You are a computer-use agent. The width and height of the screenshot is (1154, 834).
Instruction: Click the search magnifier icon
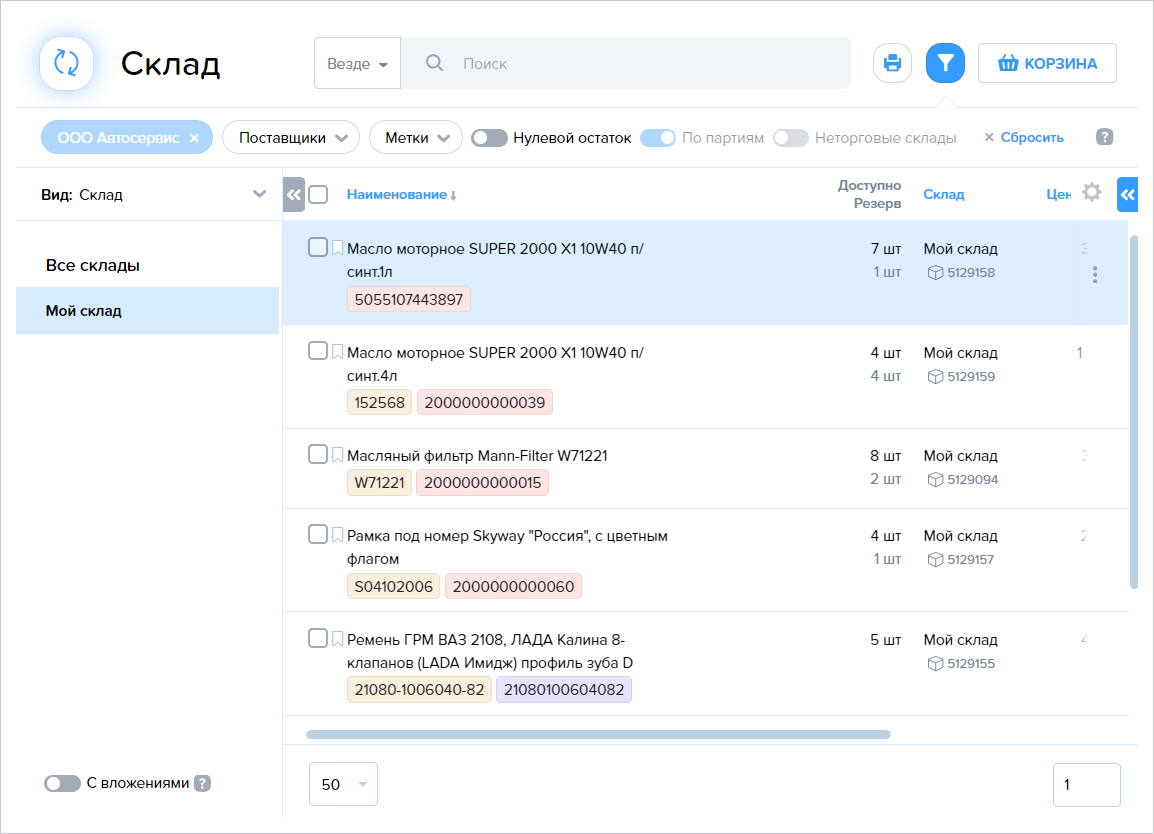(x=434, y=63)
